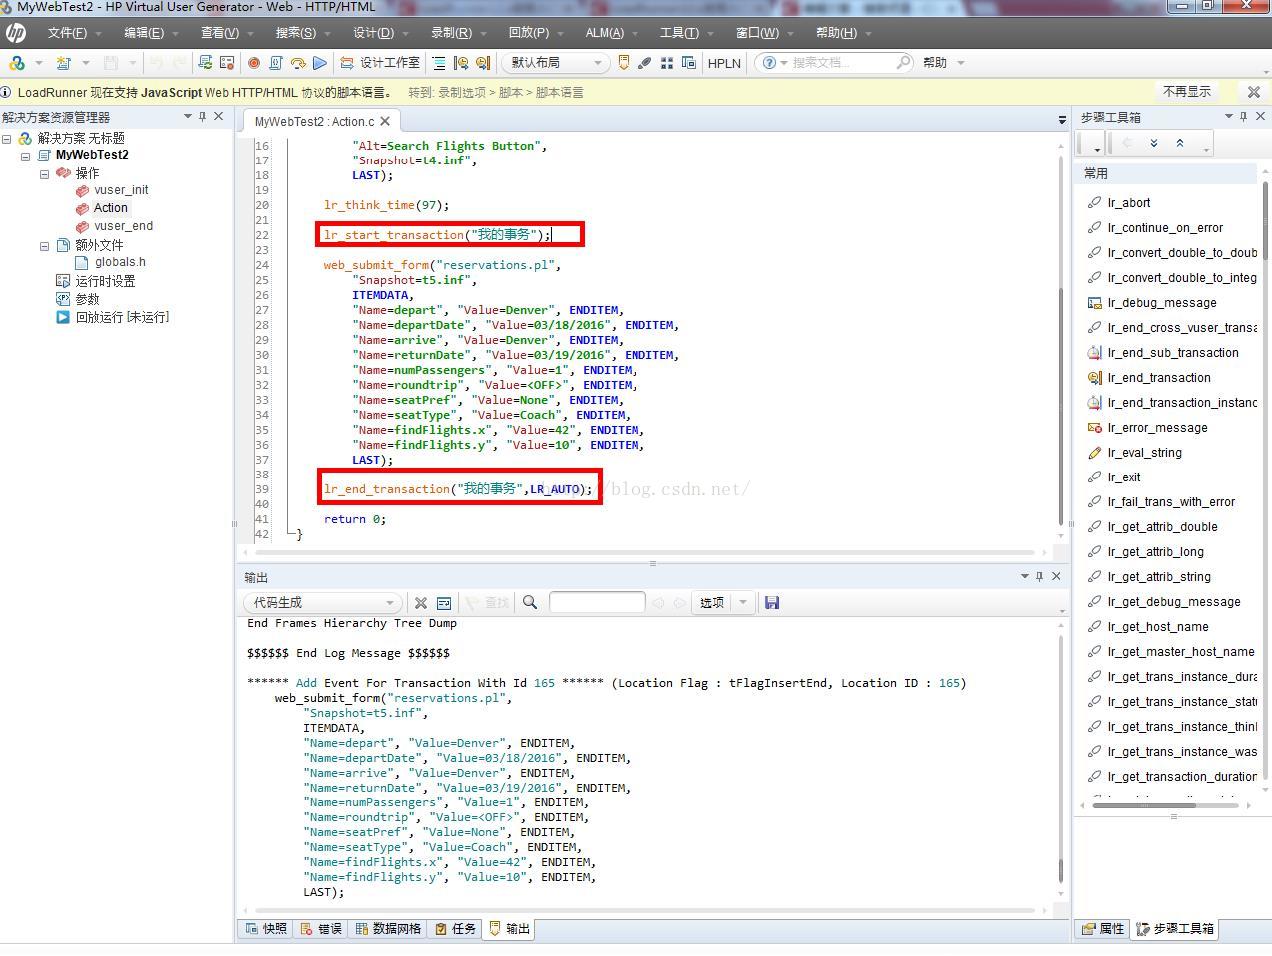This screenshot has width=1272, height=956.
Task: Select 回放运行 [未运行] in solution tree
Action: (x=122, y=317)
